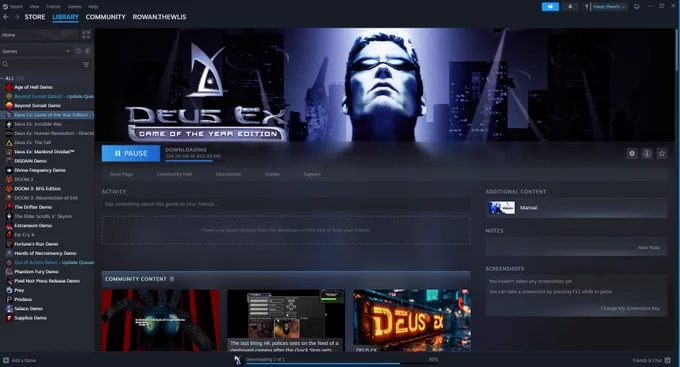Click New Note button
This screenshot has height=367, width=680.
[x=649, y=247]
